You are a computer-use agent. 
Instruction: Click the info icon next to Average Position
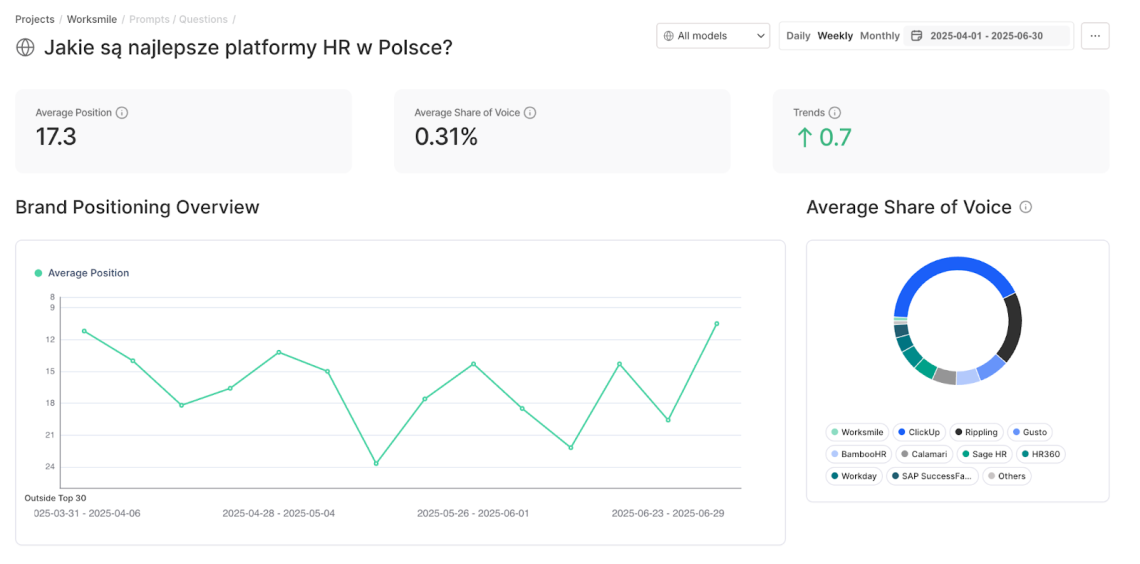click(x=122, y=113)
